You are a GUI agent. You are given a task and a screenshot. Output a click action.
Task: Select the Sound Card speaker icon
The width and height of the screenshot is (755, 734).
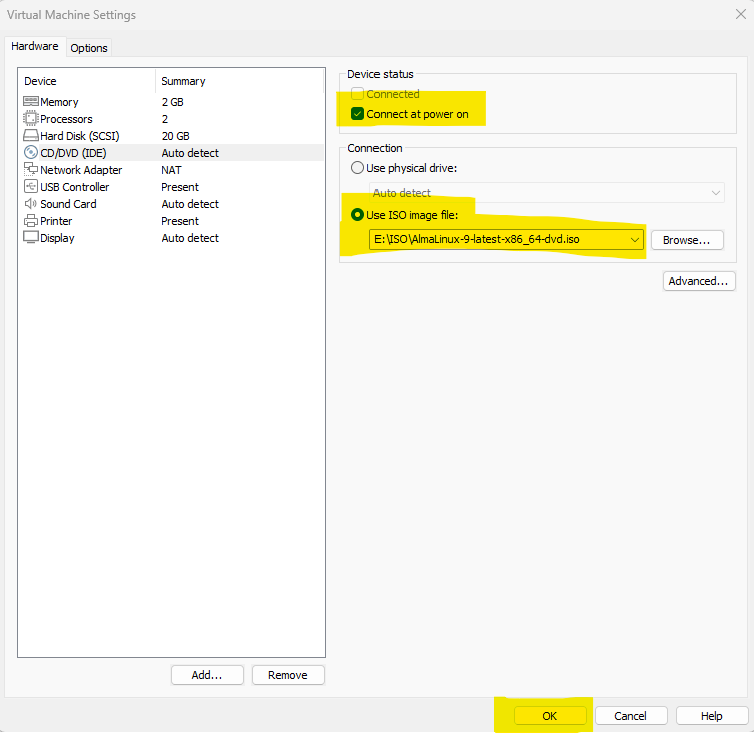pos(31,204)
